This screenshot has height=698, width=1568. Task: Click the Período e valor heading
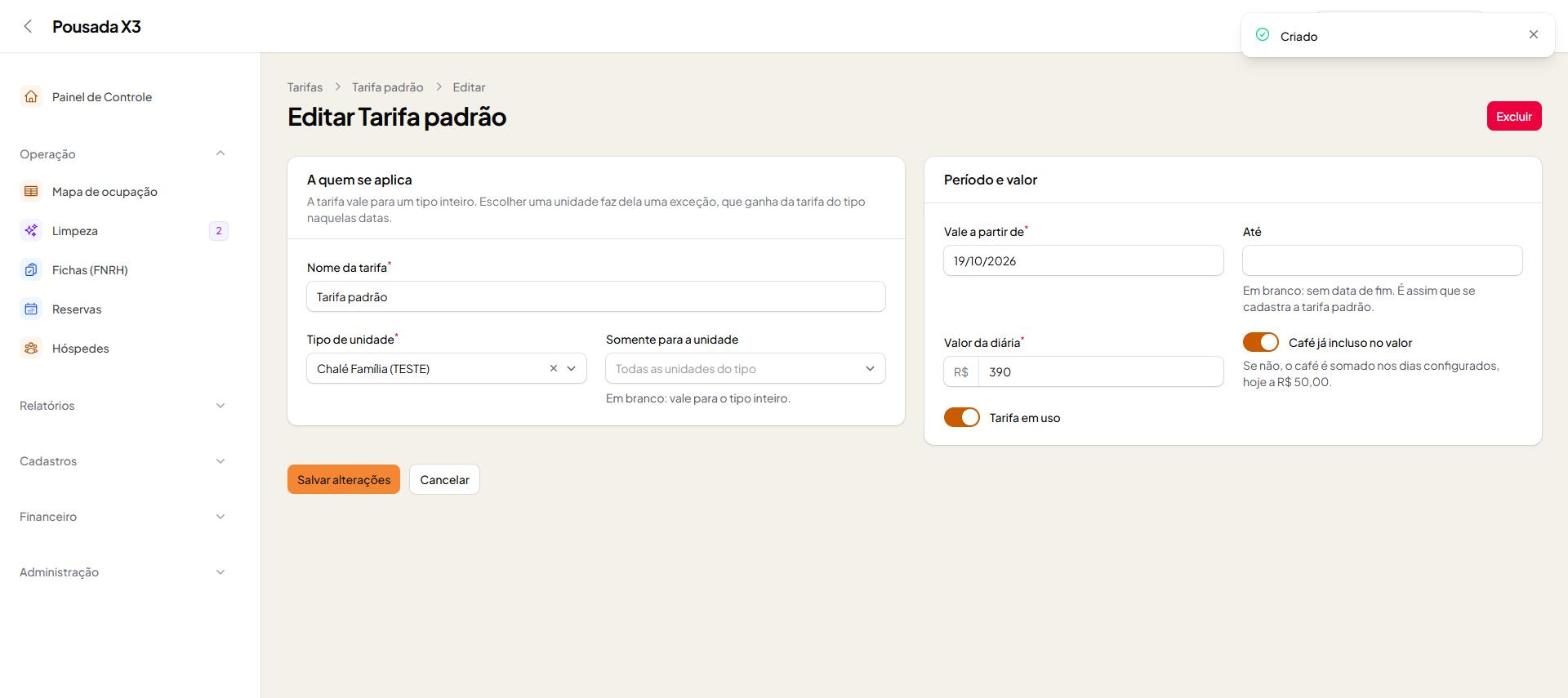990,180
